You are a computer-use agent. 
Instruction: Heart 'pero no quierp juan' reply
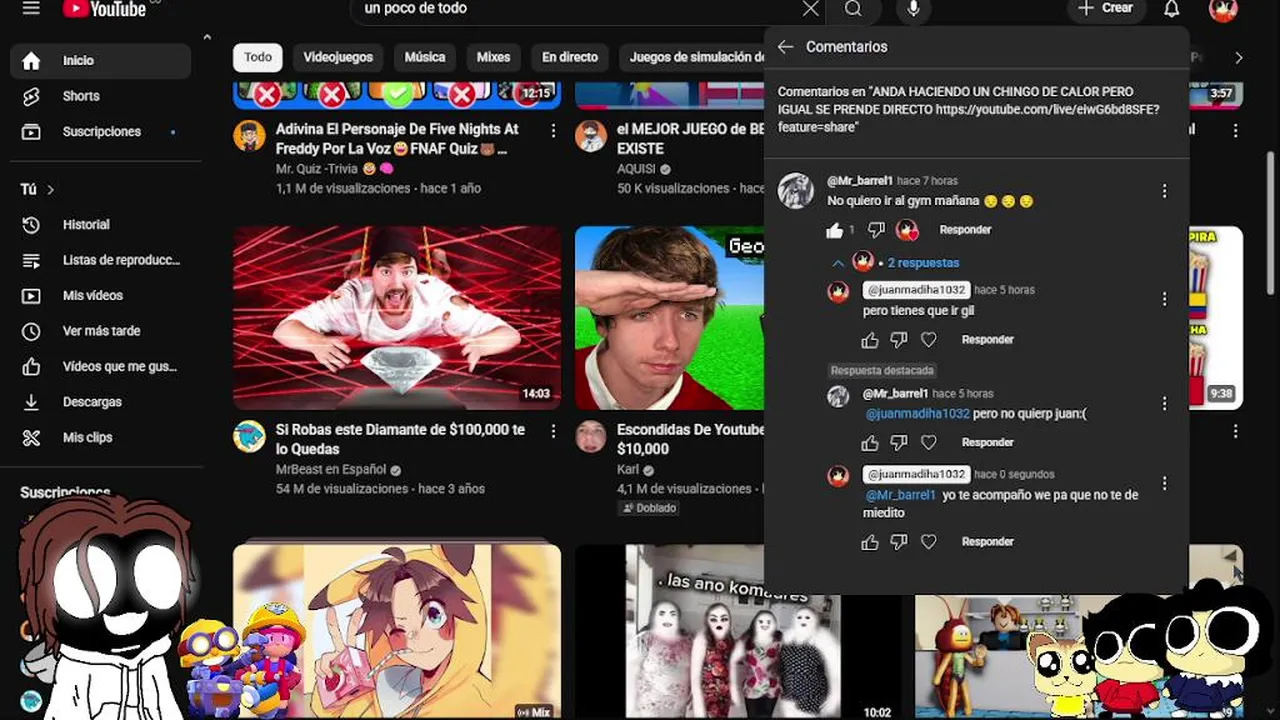coord(929,443)
